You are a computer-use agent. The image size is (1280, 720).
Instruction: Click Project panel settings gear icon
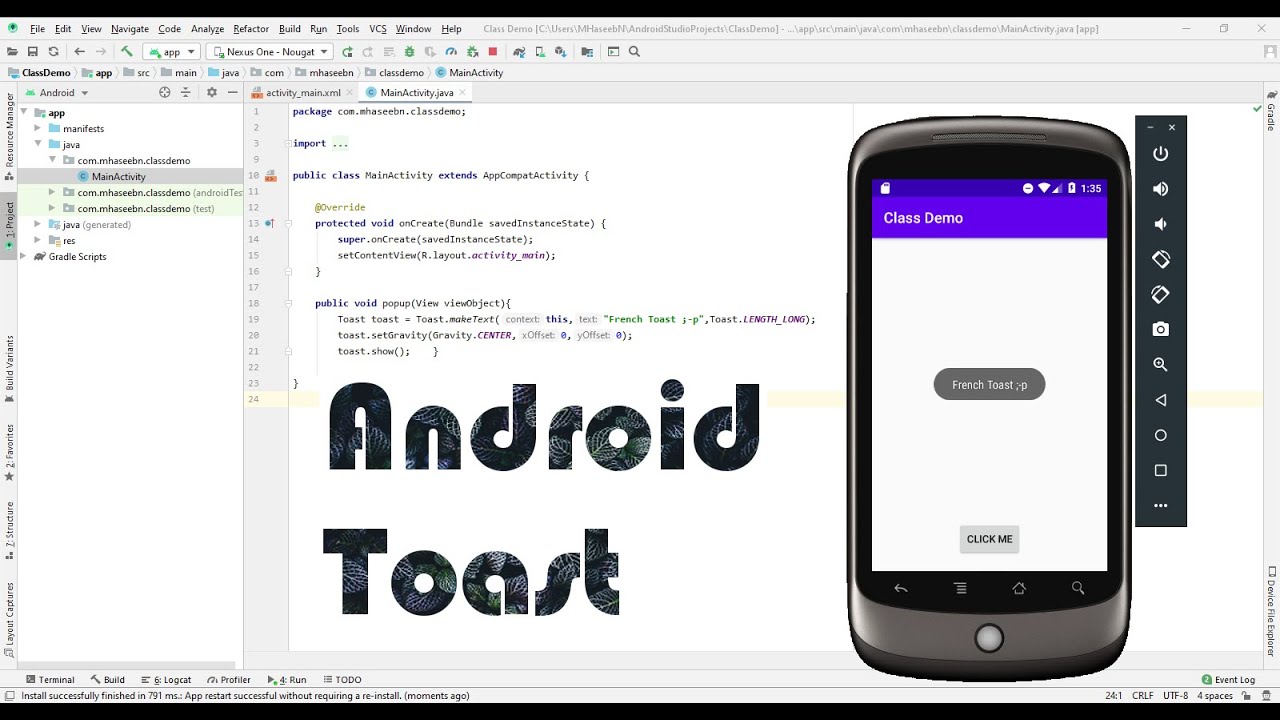pos(211,92)
